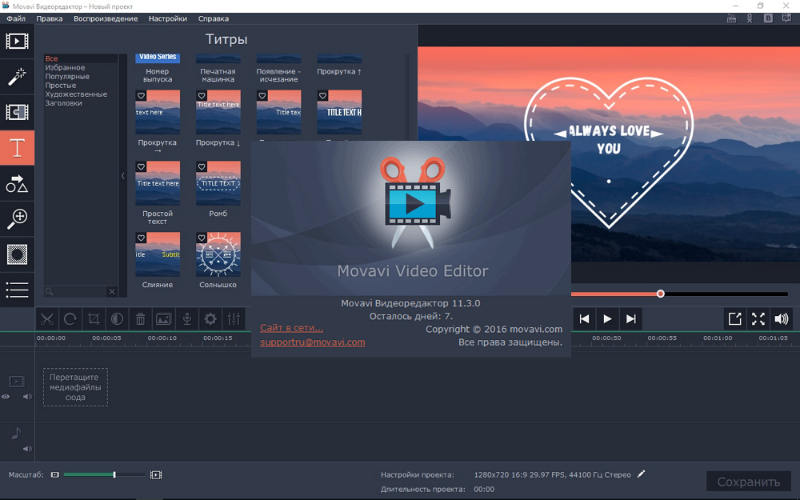Viewport: 800px width, 500px height.
Task: Select the Солнышко title thumbnail
Action: click(218, 255)
